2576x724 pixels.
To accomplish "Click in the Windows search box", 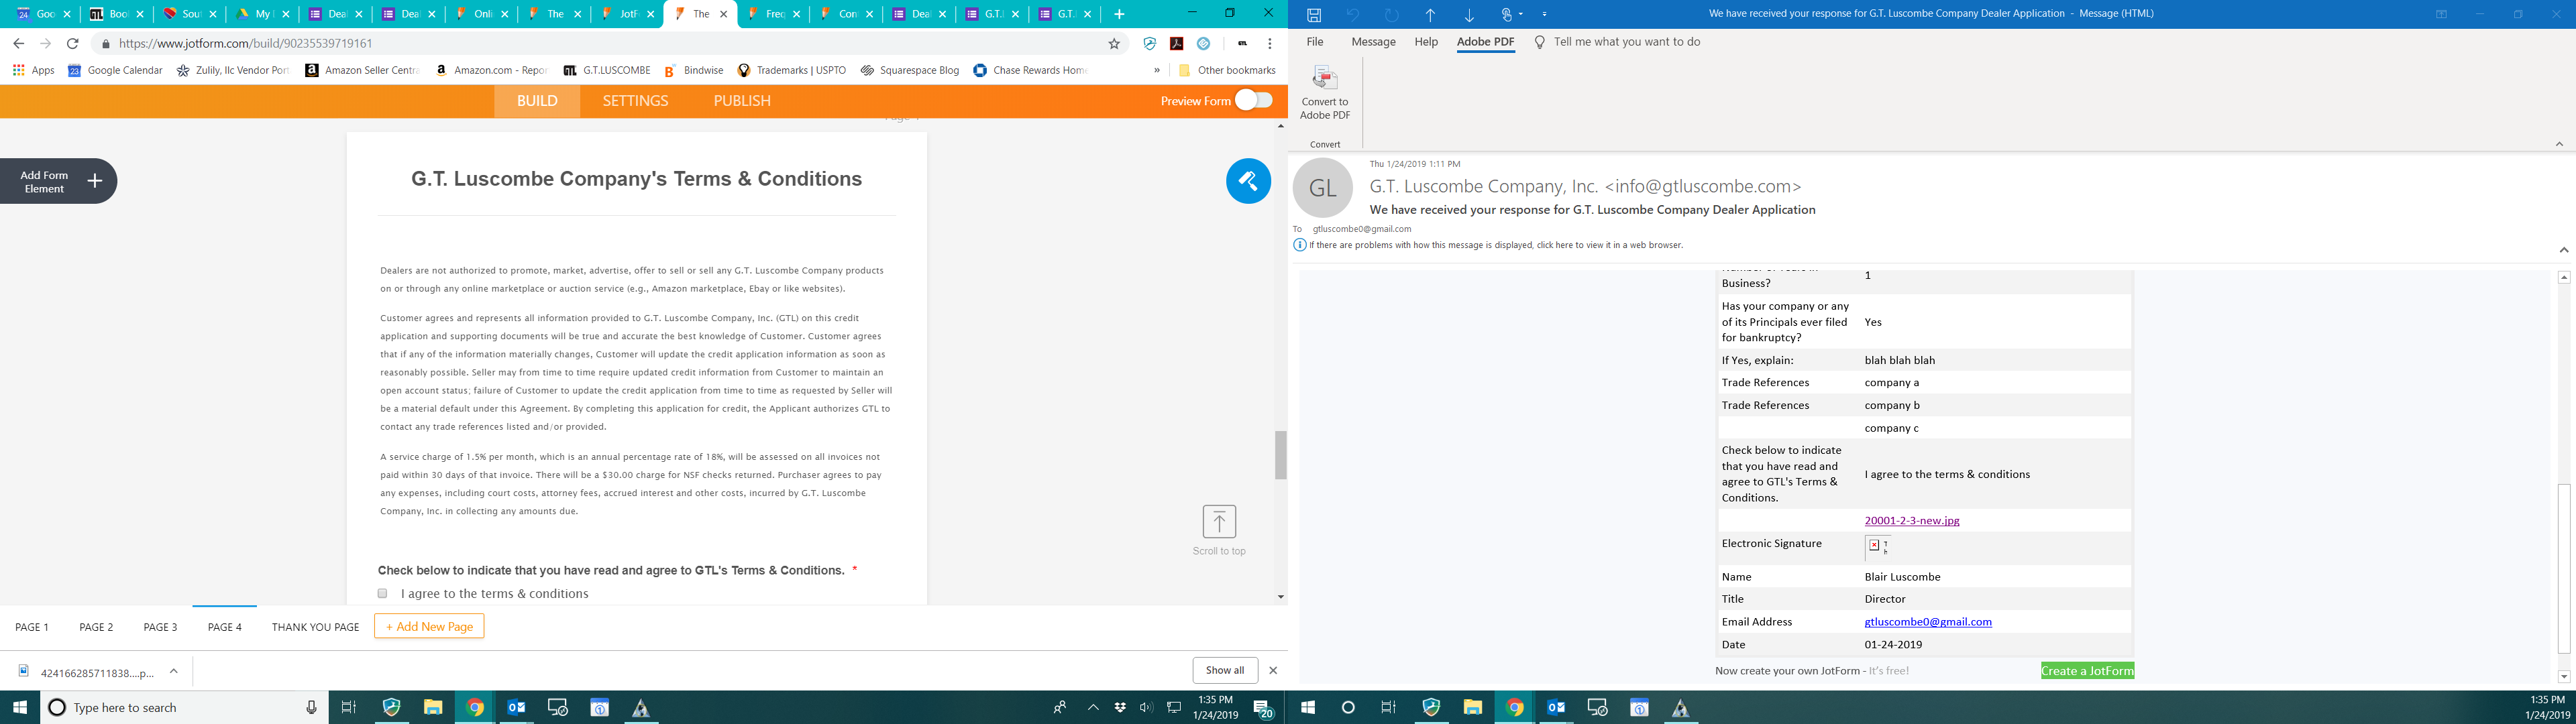I will (150, 707).
